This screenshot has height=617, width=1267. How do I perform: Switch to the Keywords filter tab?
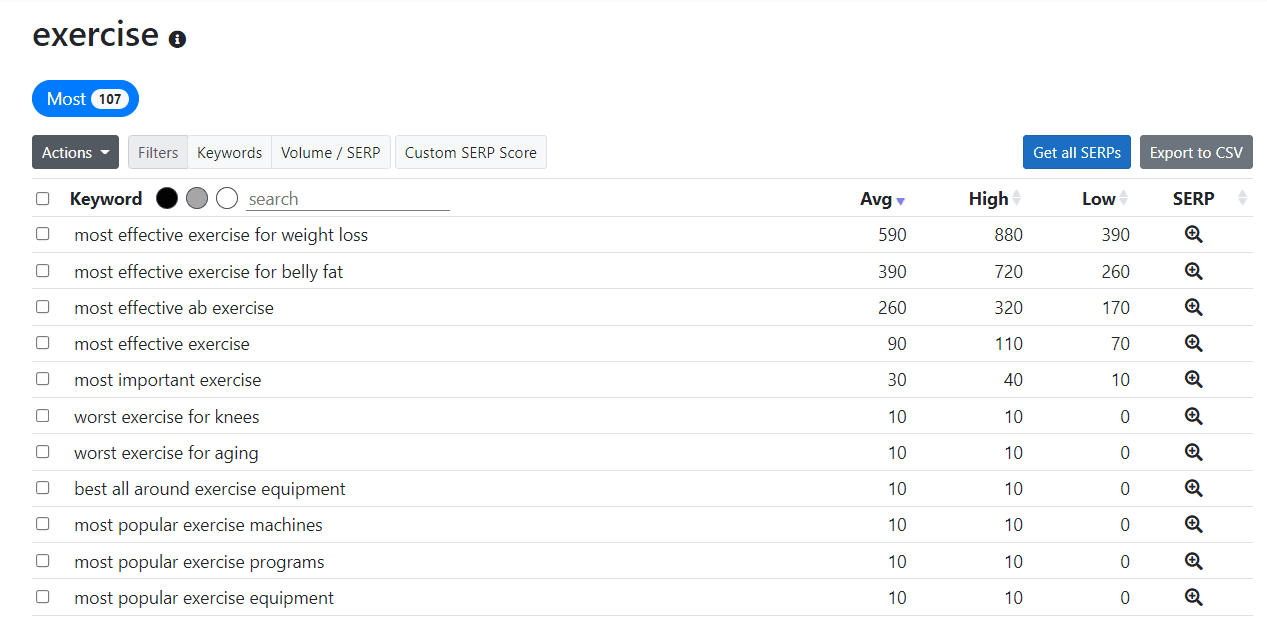click(x=229, y=152)
